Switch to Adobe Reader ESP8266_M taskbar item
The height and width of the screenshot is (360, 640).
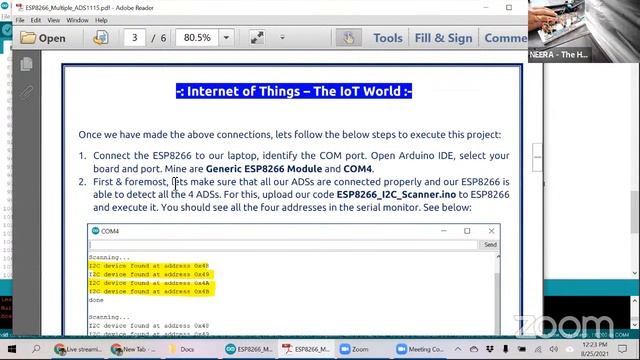tap(306, 349)
